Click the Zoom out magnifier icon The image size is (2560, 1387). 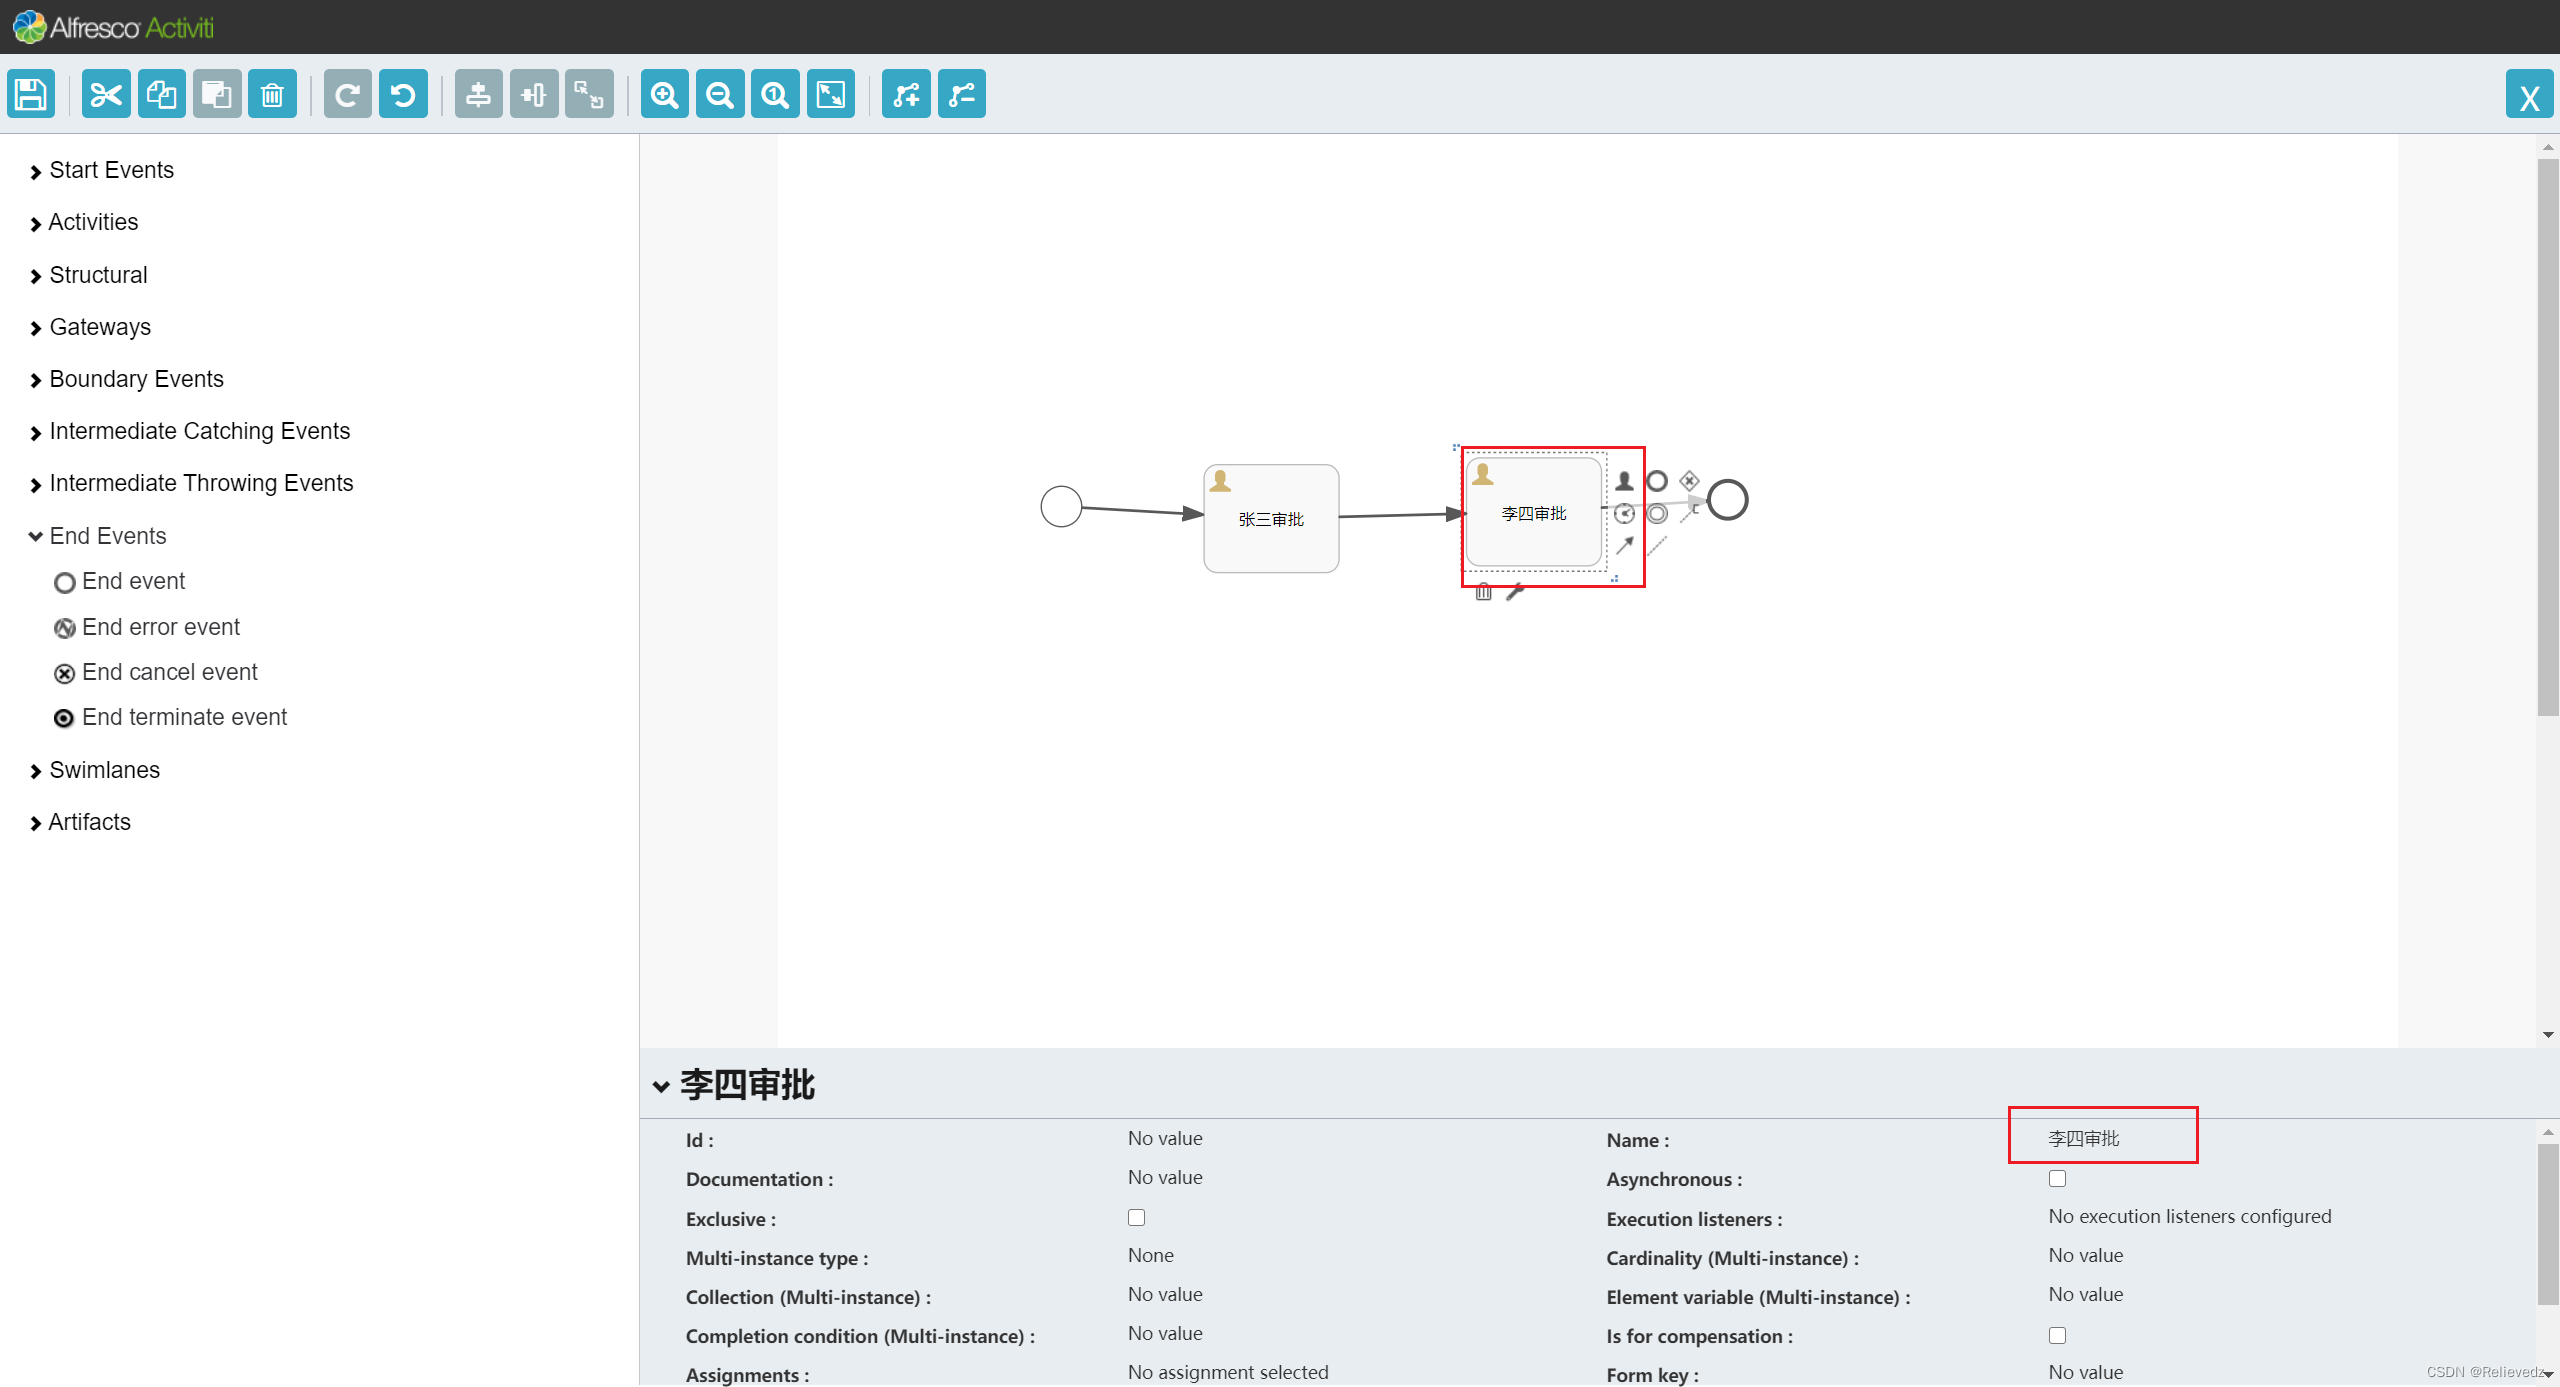pyautogui.click(x=720, y=95)
